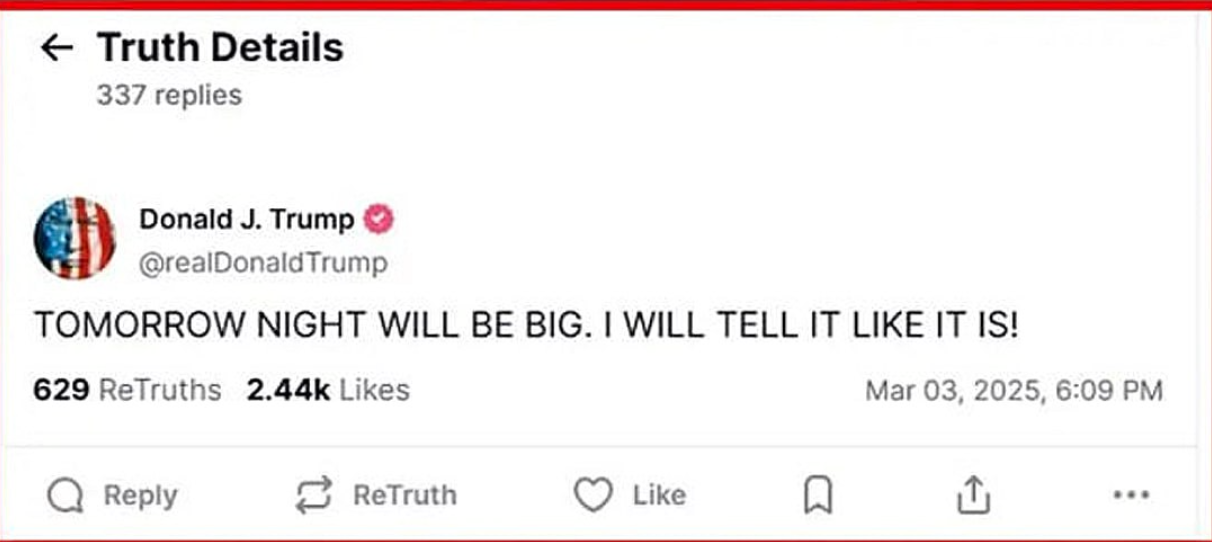Click the @realDonaldTrump handle
The height and width of the screenshot is (542, 1212).
263,263
